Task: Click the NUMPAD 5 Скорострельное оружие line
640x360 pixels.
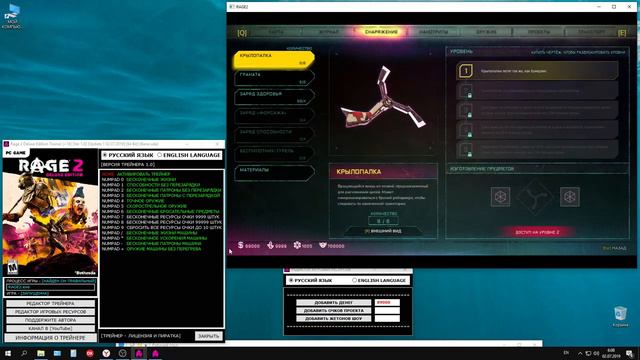Action: pos(144,206)
